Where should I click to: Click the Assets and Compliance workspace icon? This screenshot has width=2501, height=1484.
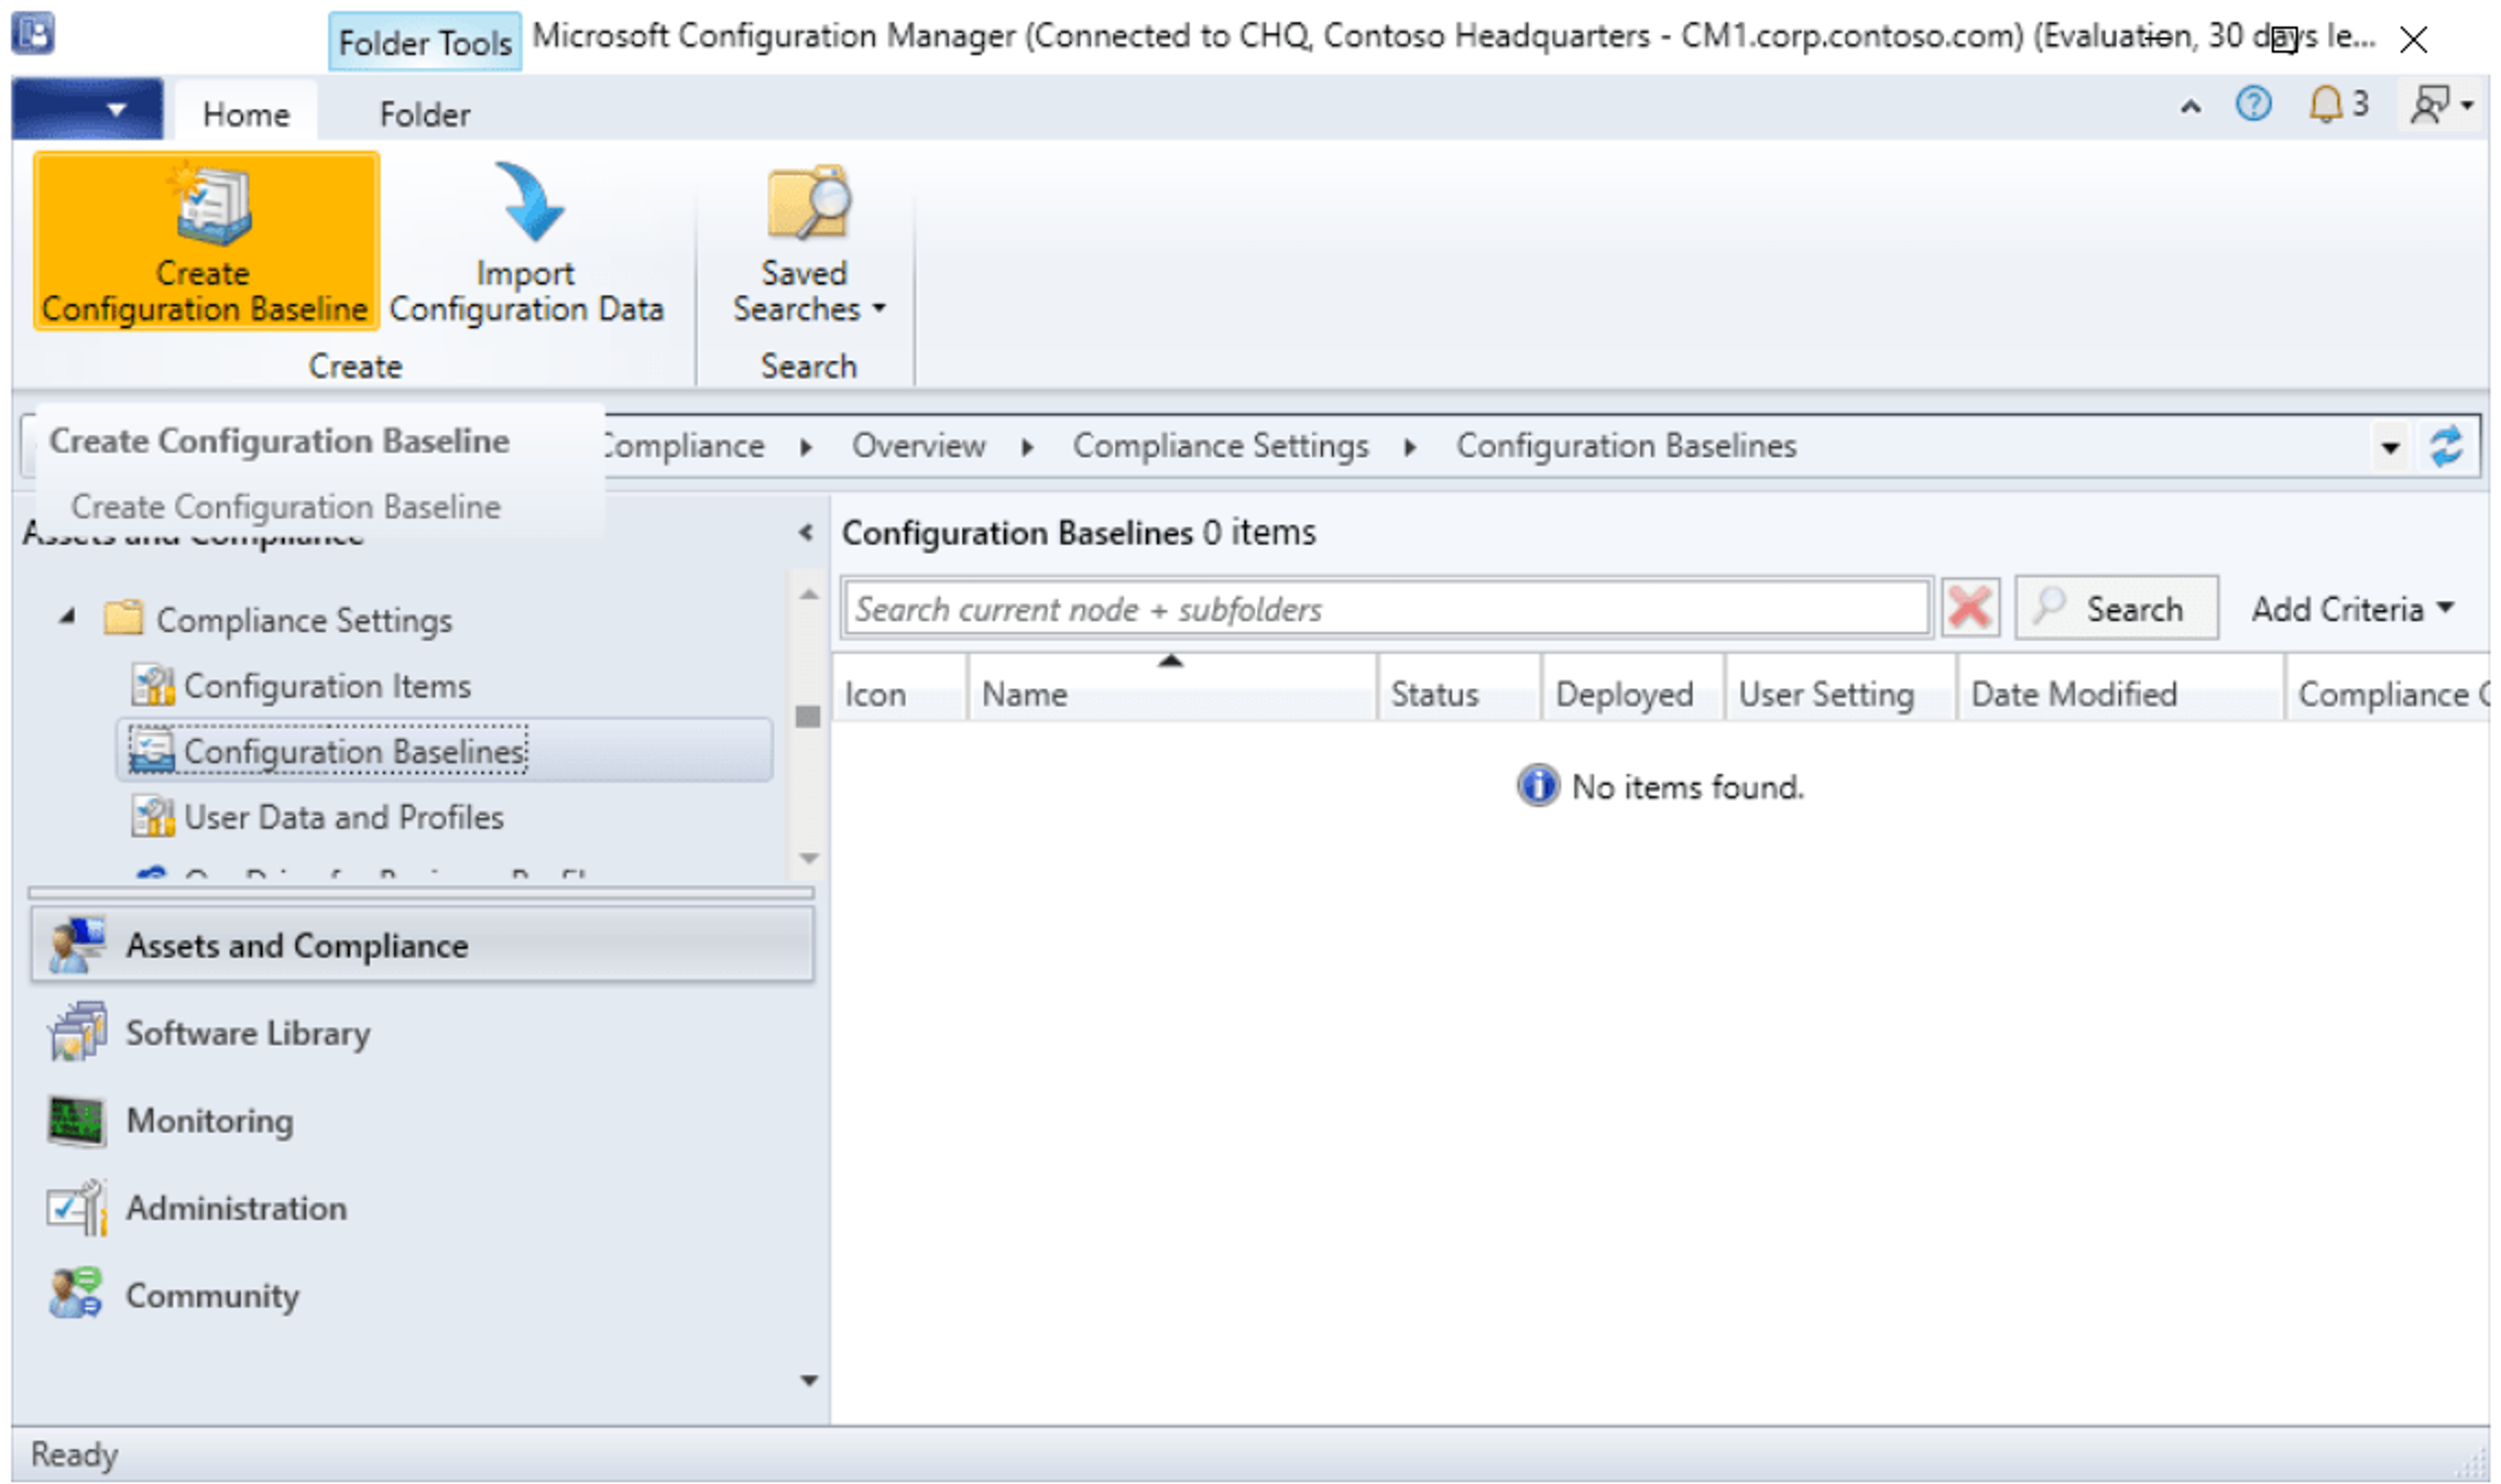click(76, 945)
